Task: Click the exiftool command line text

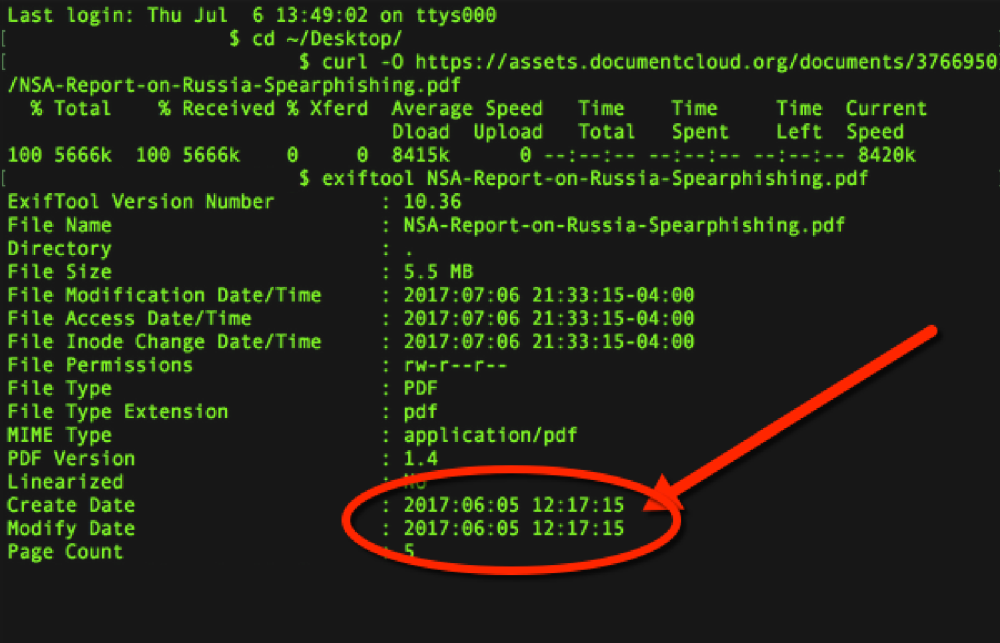Action: click(584, 179)
